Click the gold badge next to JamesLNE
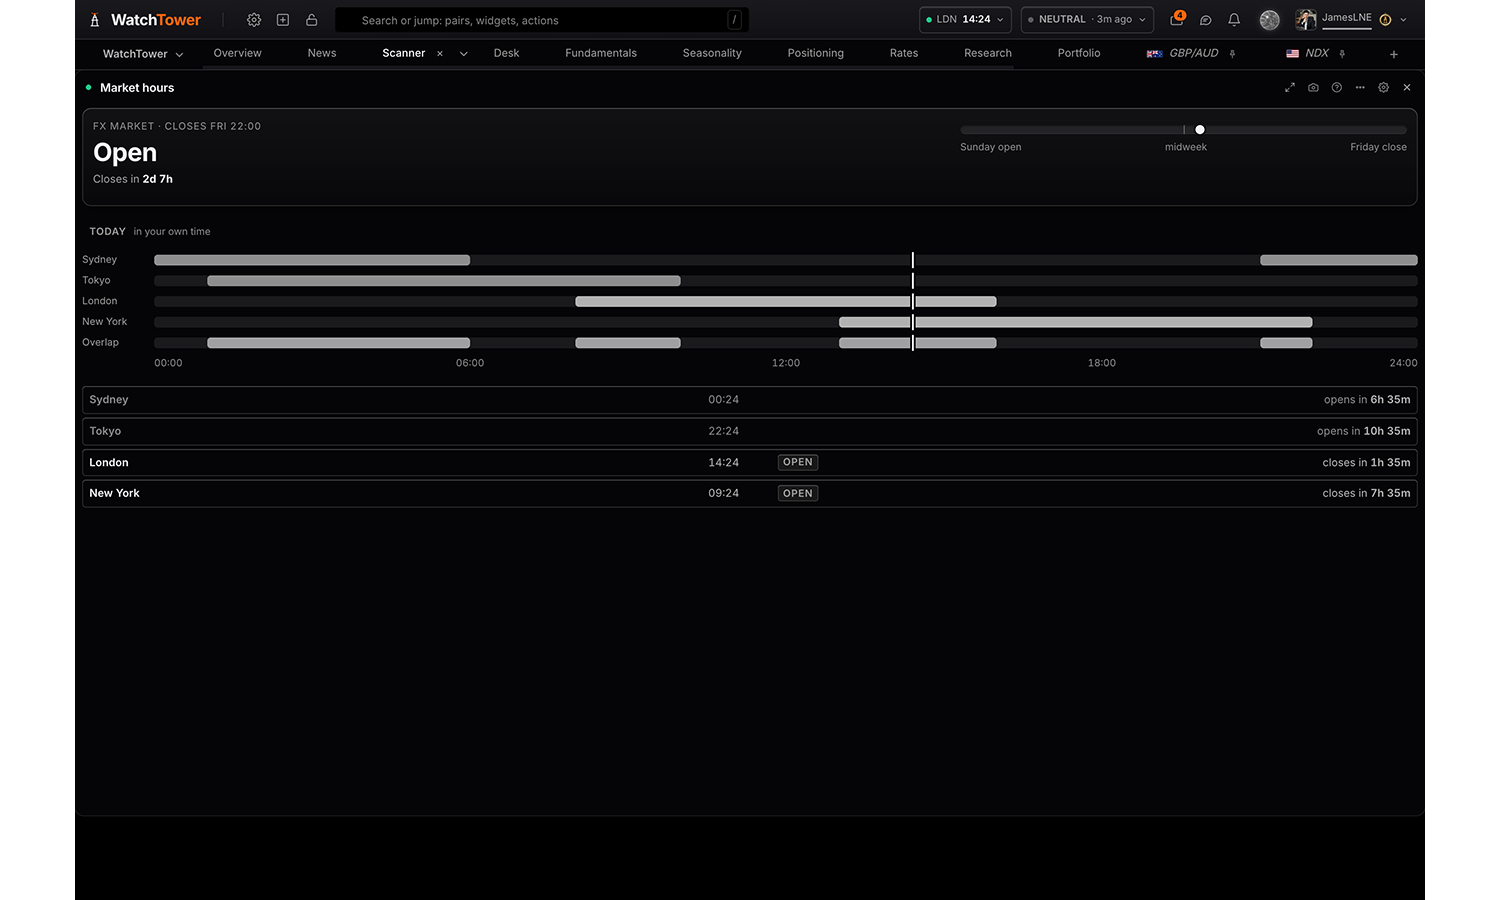 (1385, 20)
